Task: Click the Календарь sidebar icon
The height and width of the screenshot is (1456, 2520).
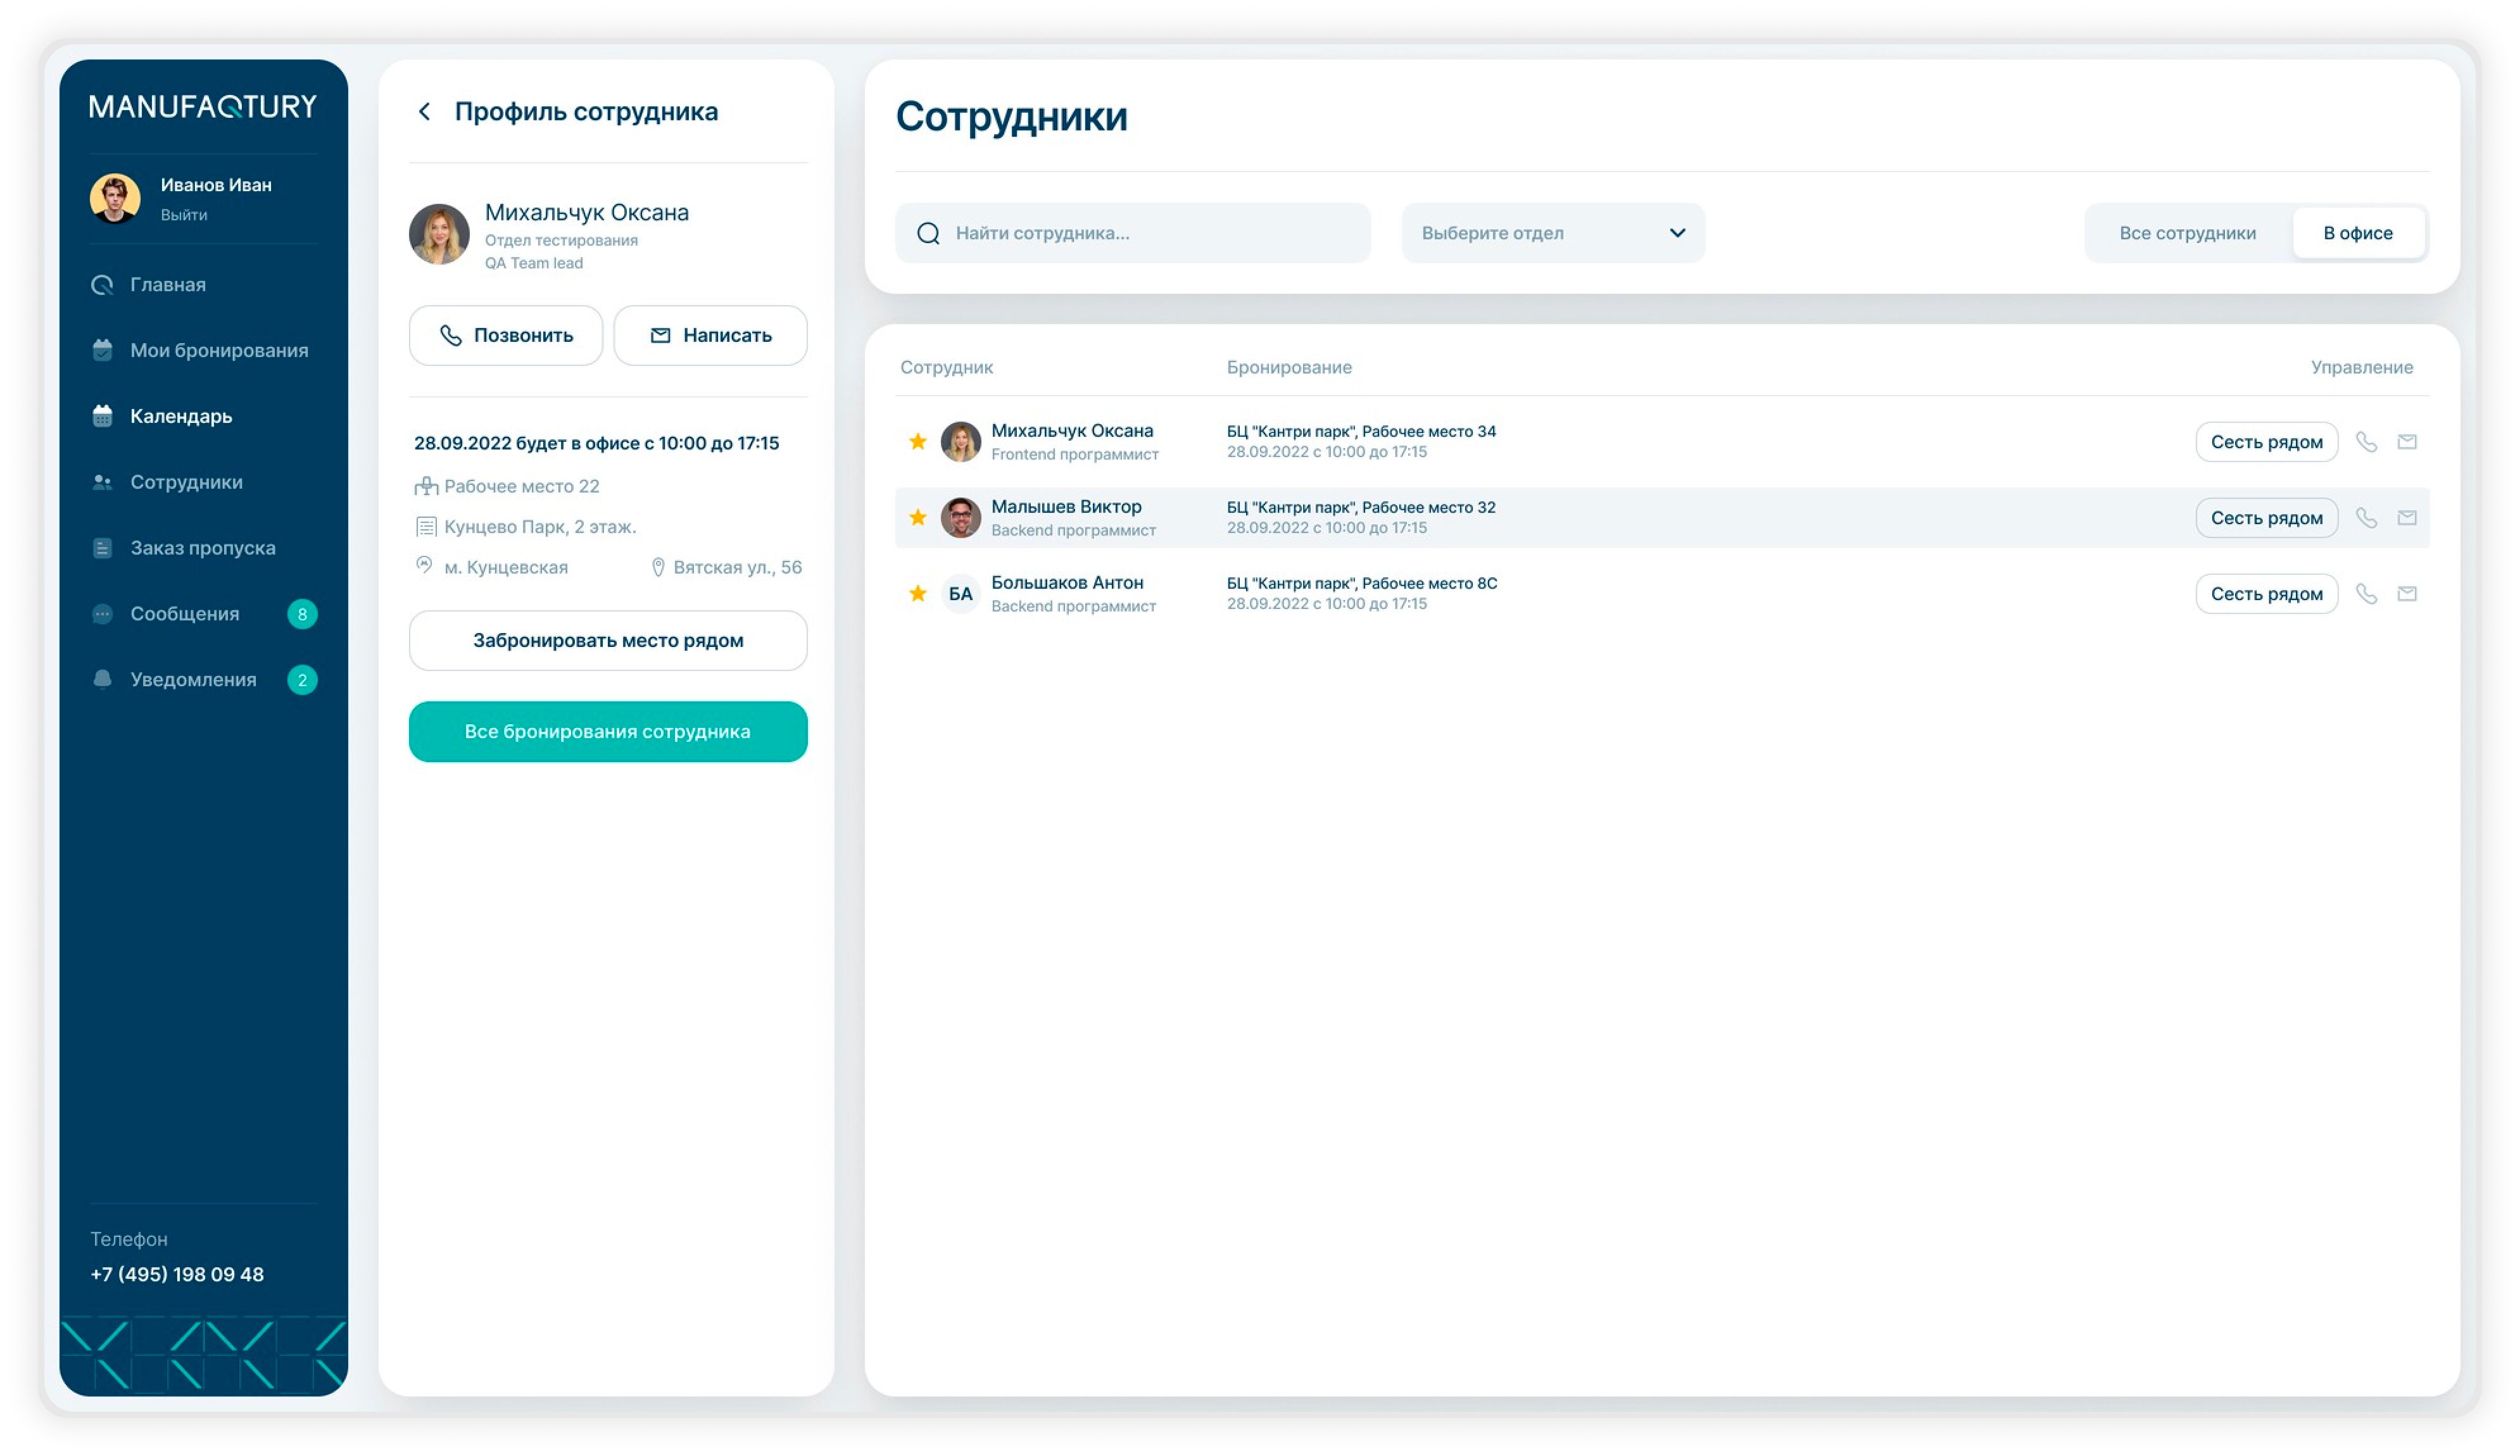Action: [102, 416]
